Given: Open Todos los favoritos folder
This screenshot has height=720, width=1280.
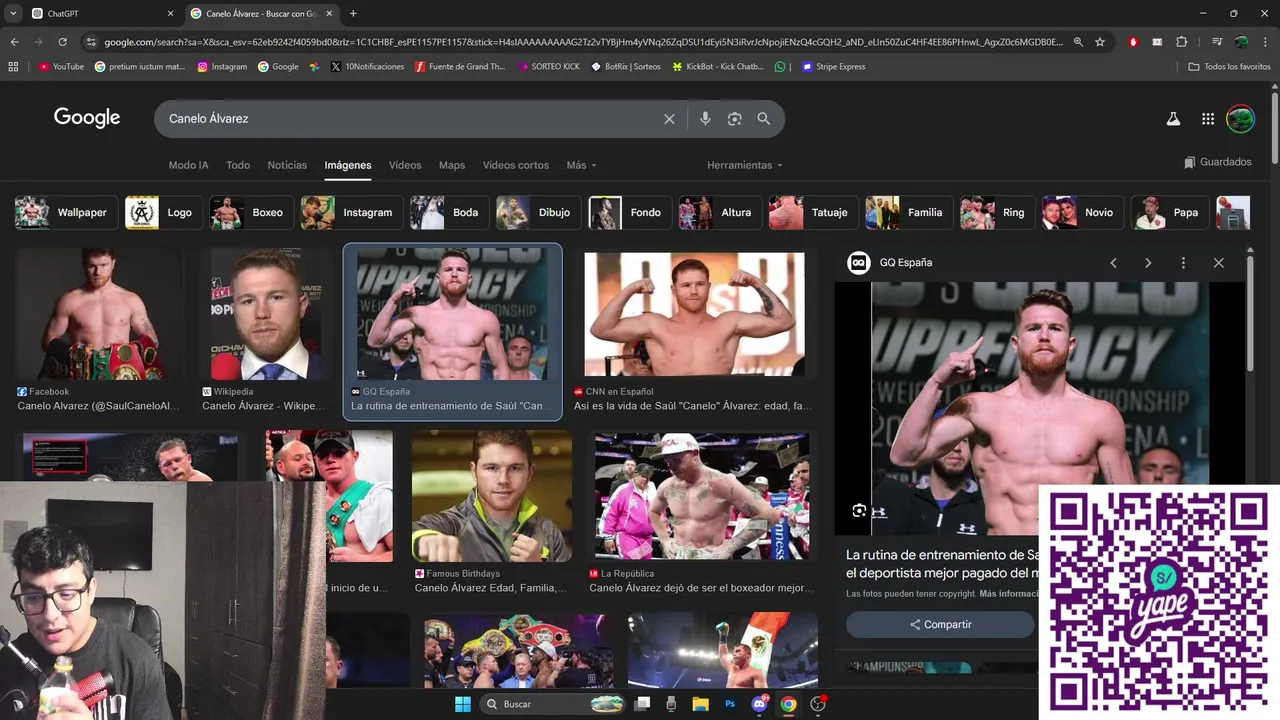Looking at the screenshot, I should click(1229, 67).
